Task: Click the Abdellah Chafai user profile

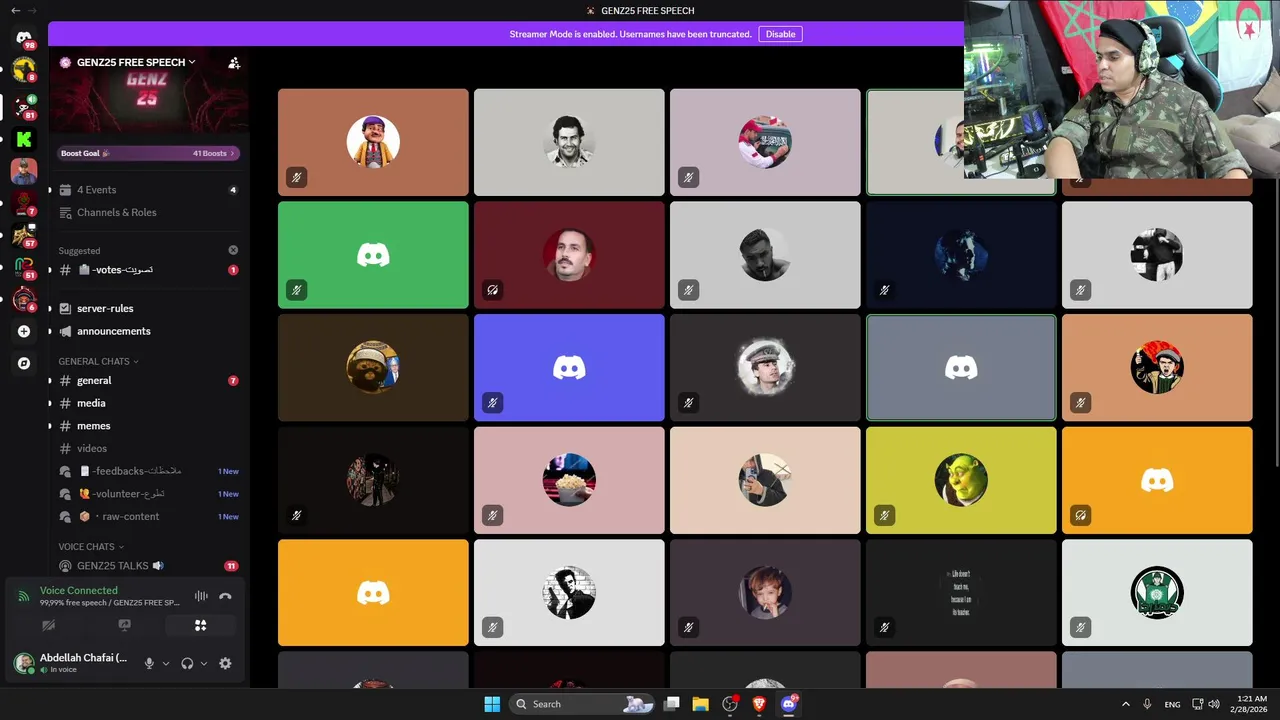Action: pos(71,663)
